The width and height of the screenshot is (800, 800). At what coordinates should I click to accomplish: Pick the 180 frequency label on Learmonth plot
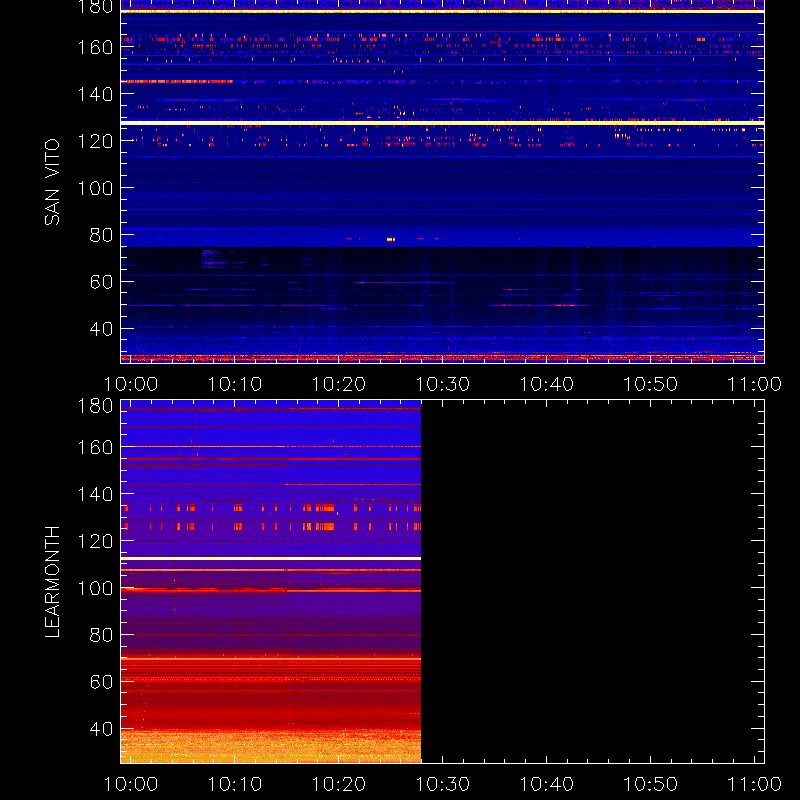95,406
